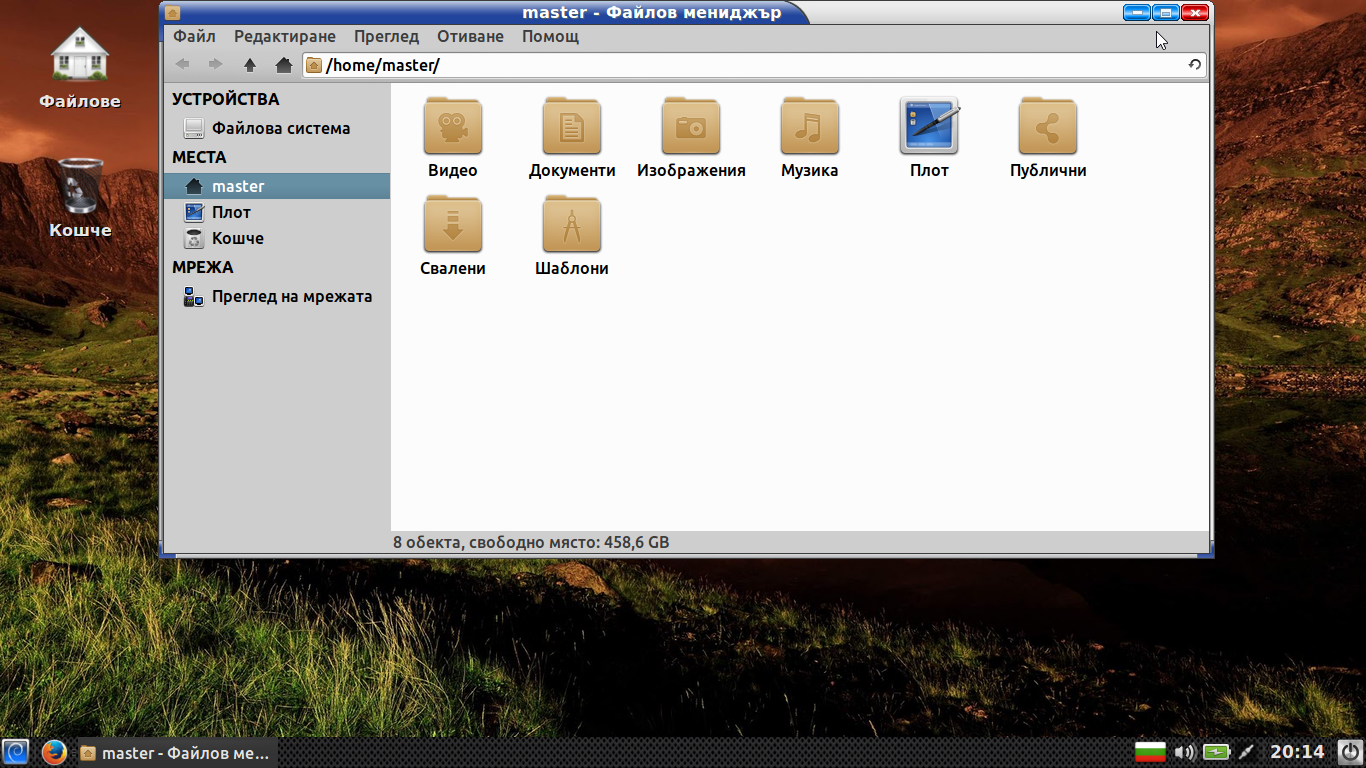1366x768 pixels.
Task: Open the Плот desktop folder icon
Action: click(x=929, y=138)
